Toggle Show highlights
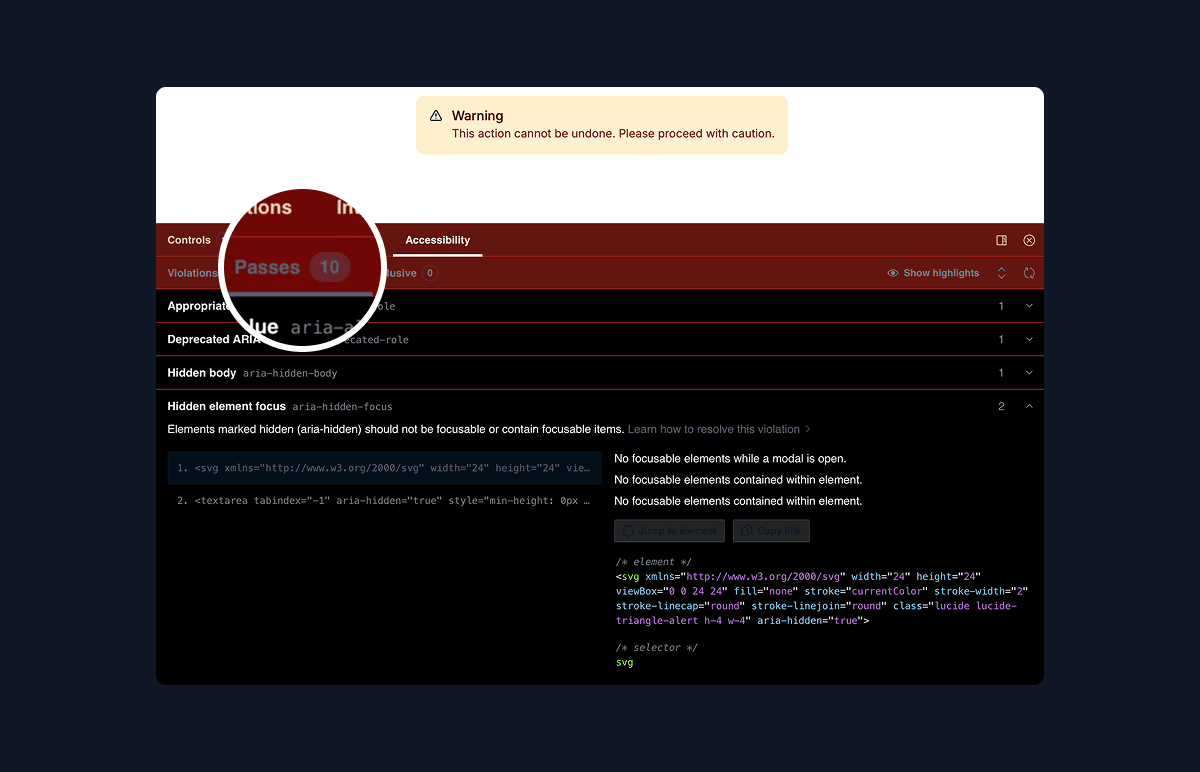This screenshot has height=772, width=1200. tap(932, 272)
